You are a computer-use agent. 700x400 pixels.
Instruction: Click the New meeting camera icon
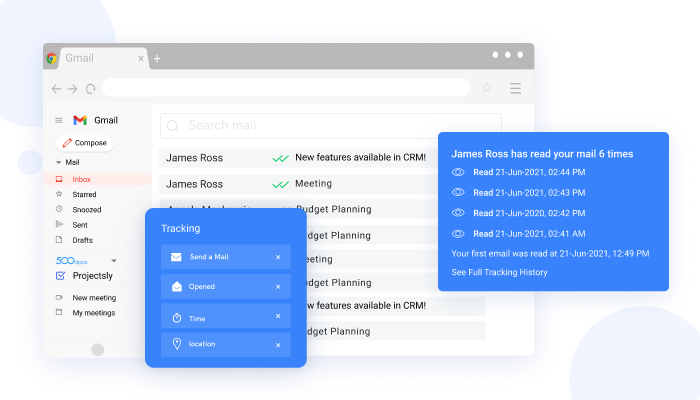tap(59, 297)
